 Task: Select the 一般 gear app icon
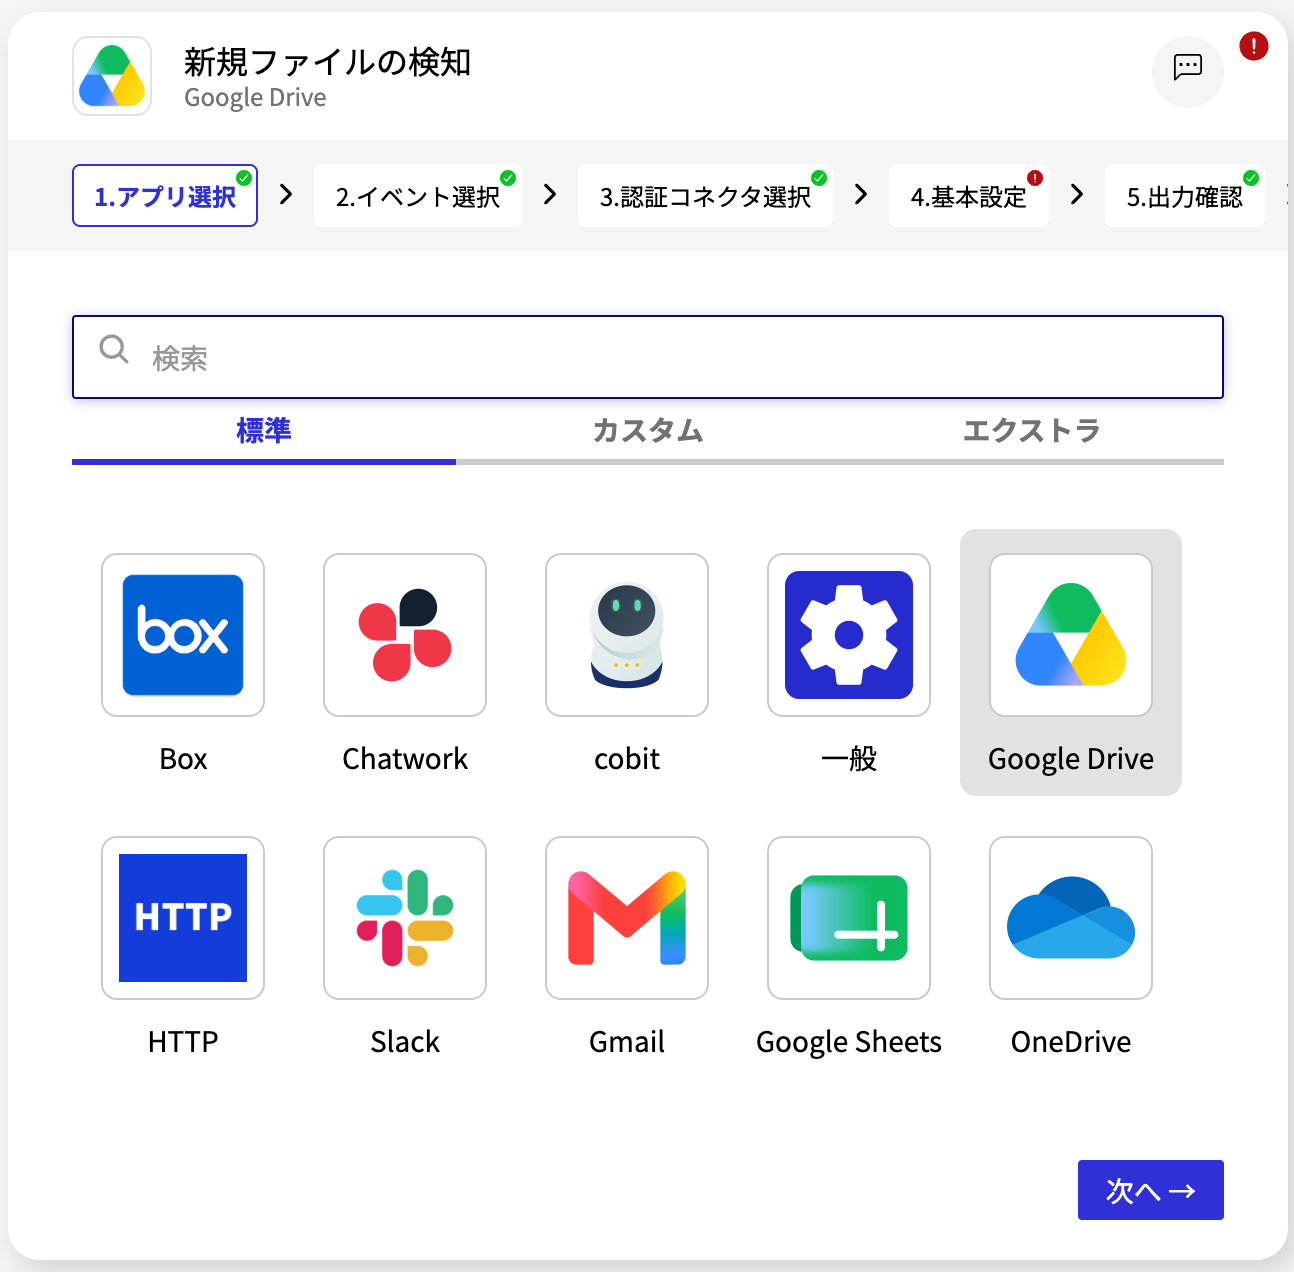(849, 635)
